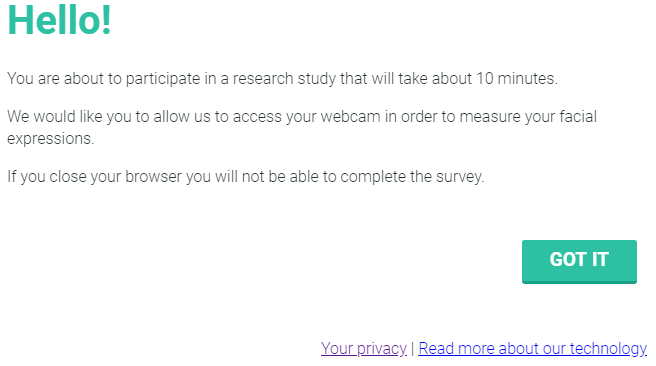
Task: Click the word "privacy" in footer link
Action: (x=382, y=348)
